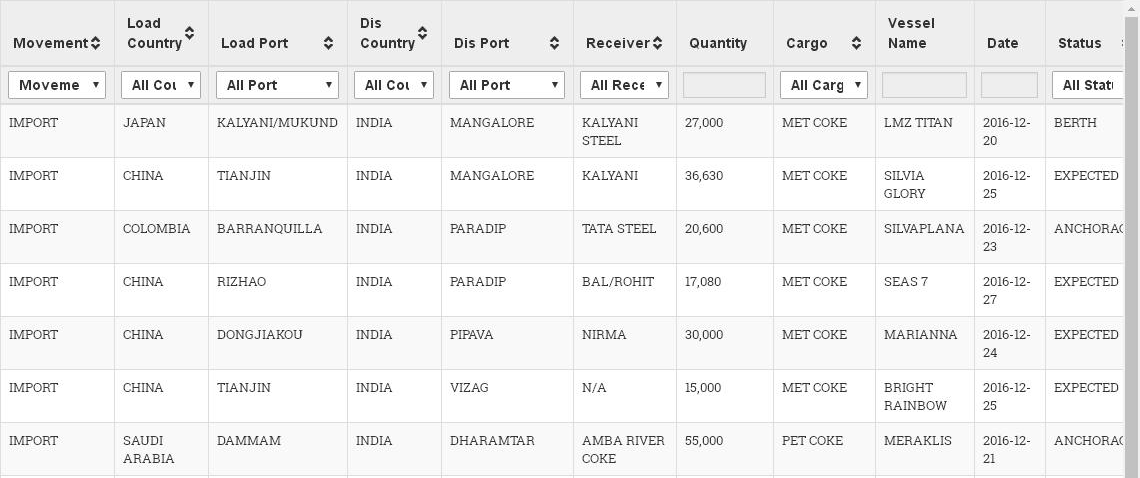
Task: Expand Load Country filter dropdown
Action: pos(161,85)
